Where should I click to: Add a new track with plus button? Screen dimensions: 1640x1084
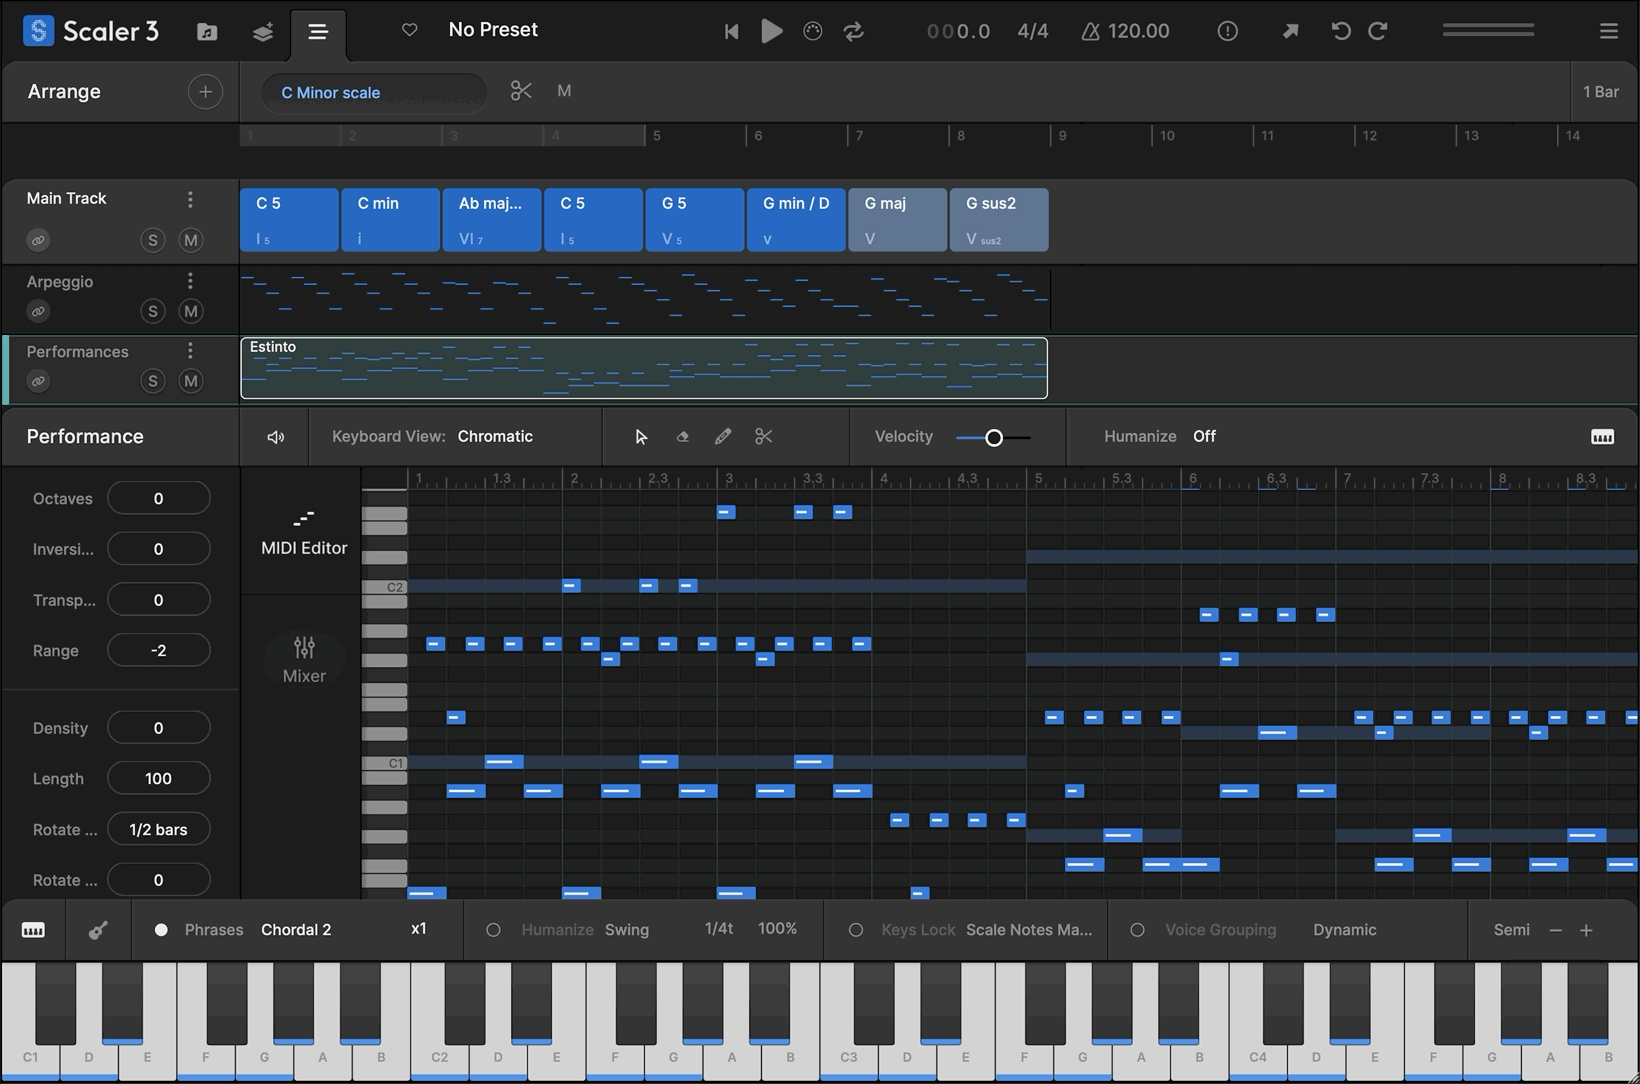205,92
